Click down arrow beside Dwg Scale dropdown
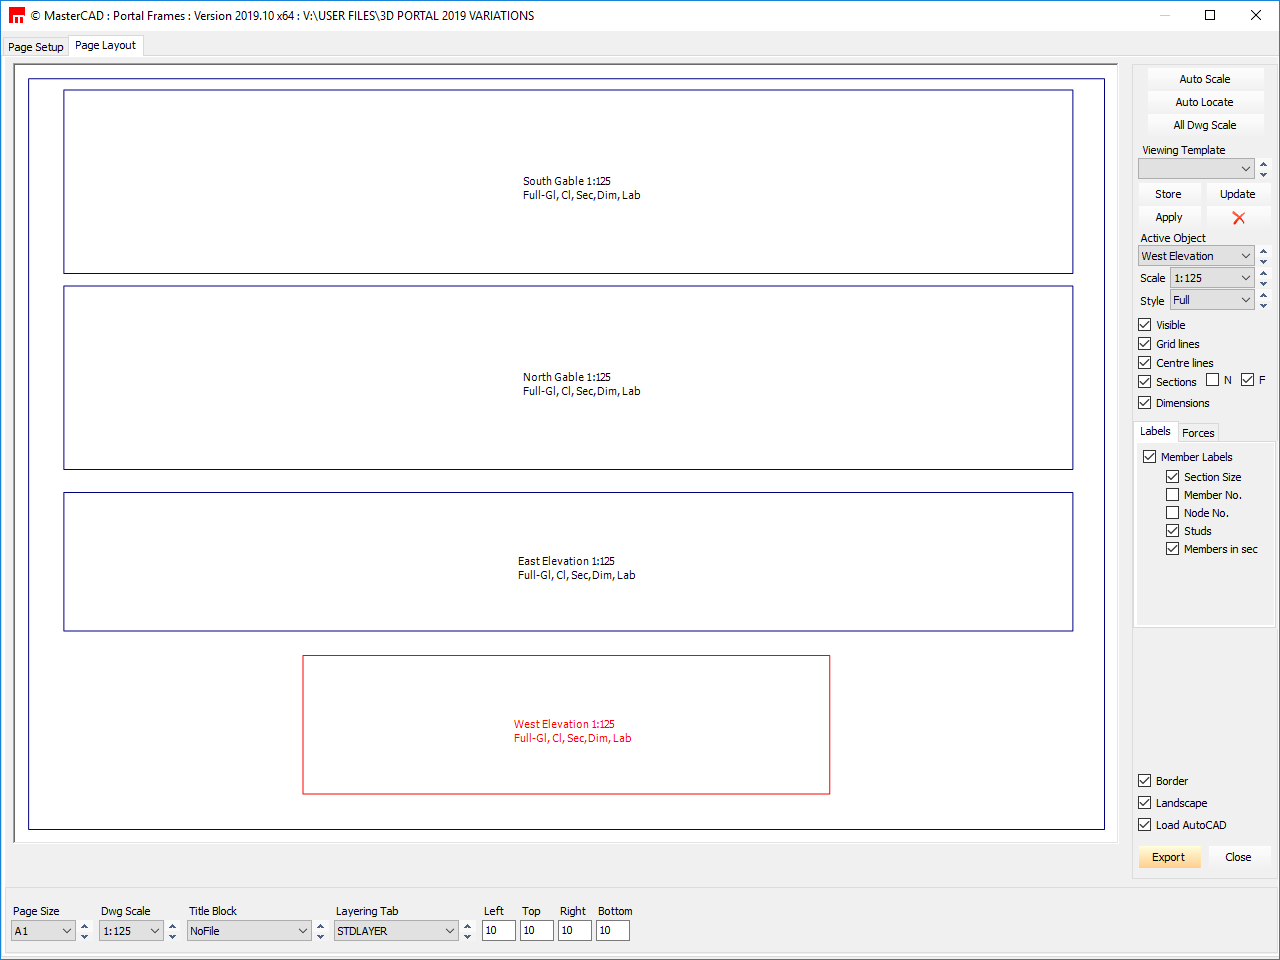The width and height of the screenshot is (1280, 960). click(172, 937)
